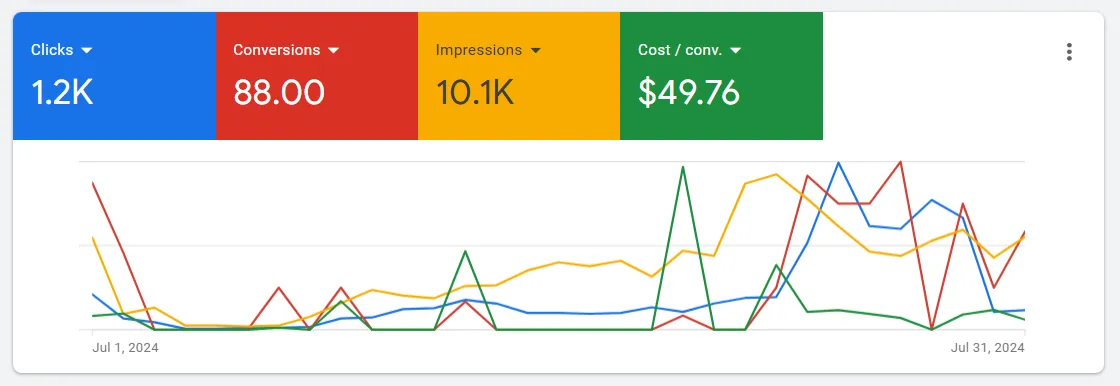The height and width of the screenshot is (386, 1120).
Task: Click the 1.2K clicks value
Action: pos(62,93)
